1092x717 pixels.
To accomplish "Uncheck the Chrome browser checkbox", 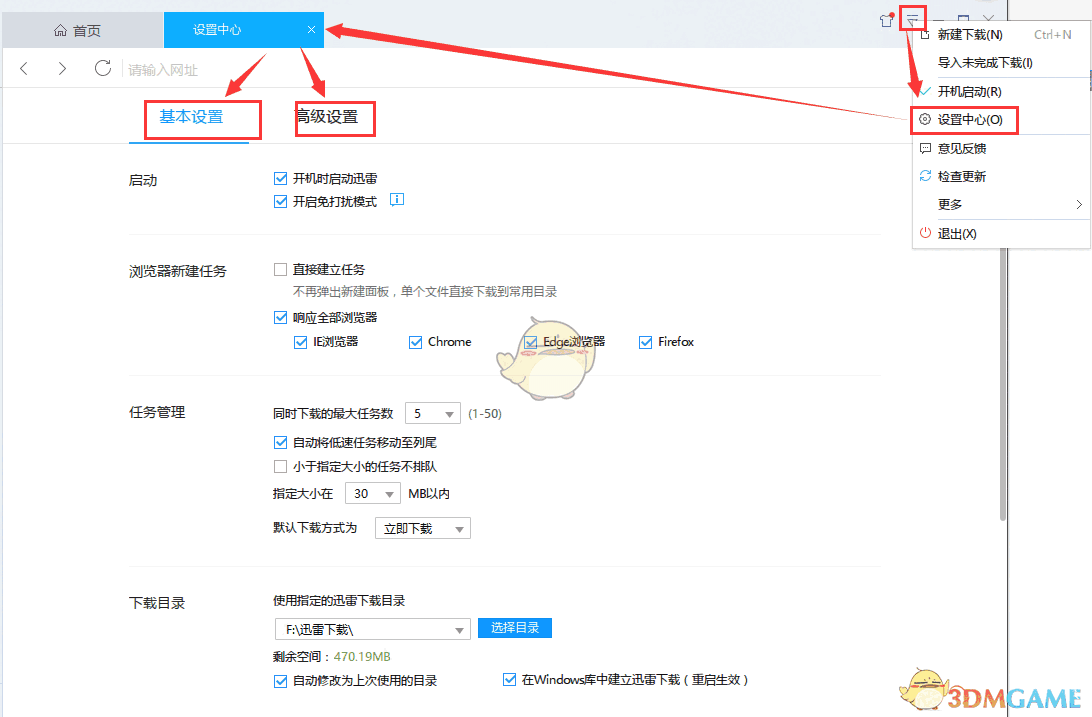I will (x=415, y=341).
